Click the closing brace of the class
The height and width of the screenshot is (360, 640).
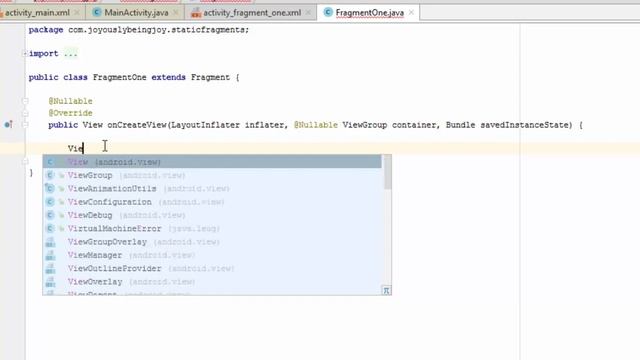(x=31, y=173)
